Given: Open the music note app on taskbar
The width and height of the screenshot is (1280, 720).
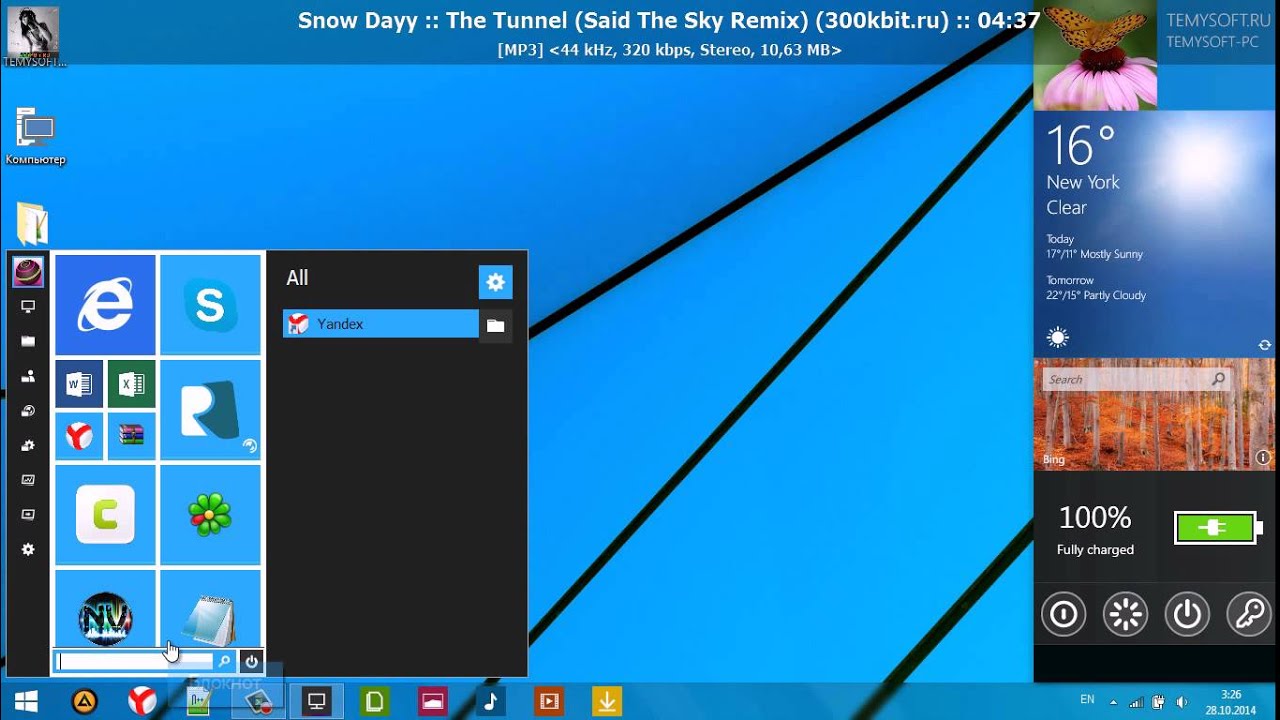Looking at the screenshot, I should click(x=491, y=701).
